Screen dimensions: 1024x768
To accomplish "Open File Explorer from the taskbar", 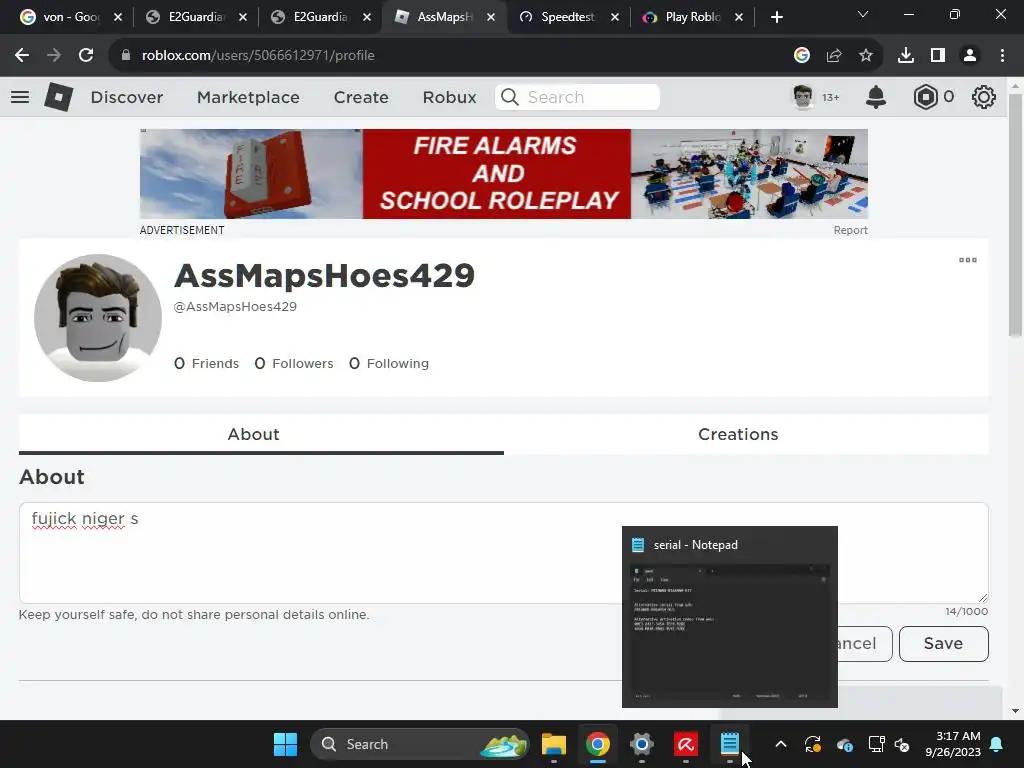I will tap(553, 744).
